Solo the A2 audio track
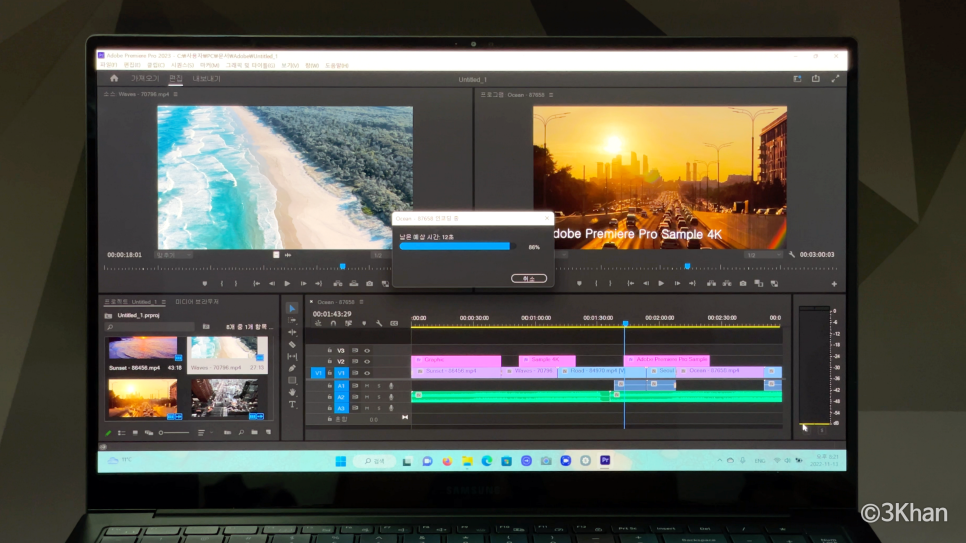The height and width of the screenshot is (543, 966). pos(379,397)
